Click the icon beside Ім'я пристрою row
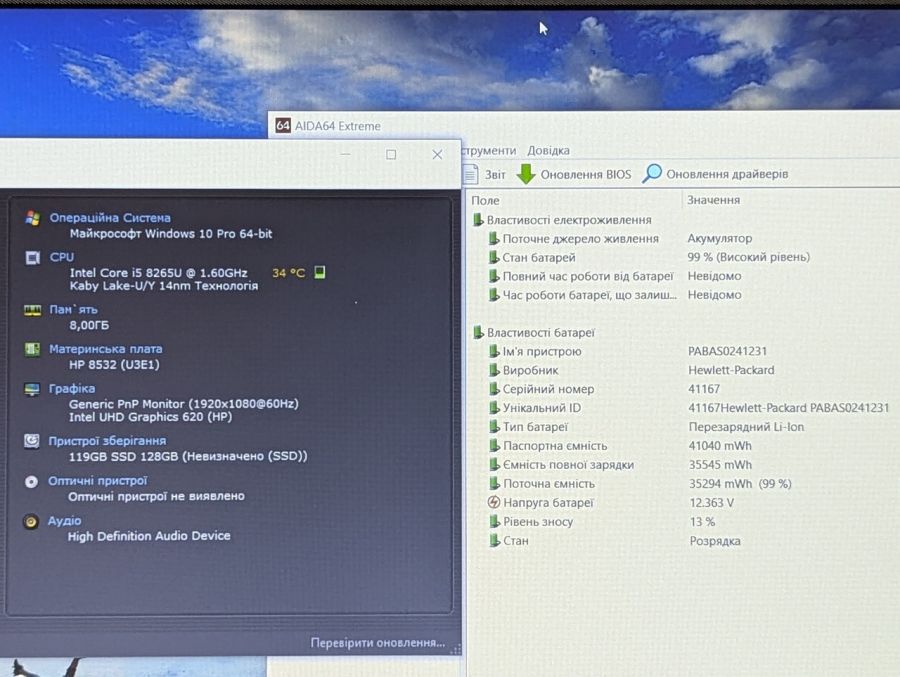Viewport: 900px width, 677px height. coord(494,351)
